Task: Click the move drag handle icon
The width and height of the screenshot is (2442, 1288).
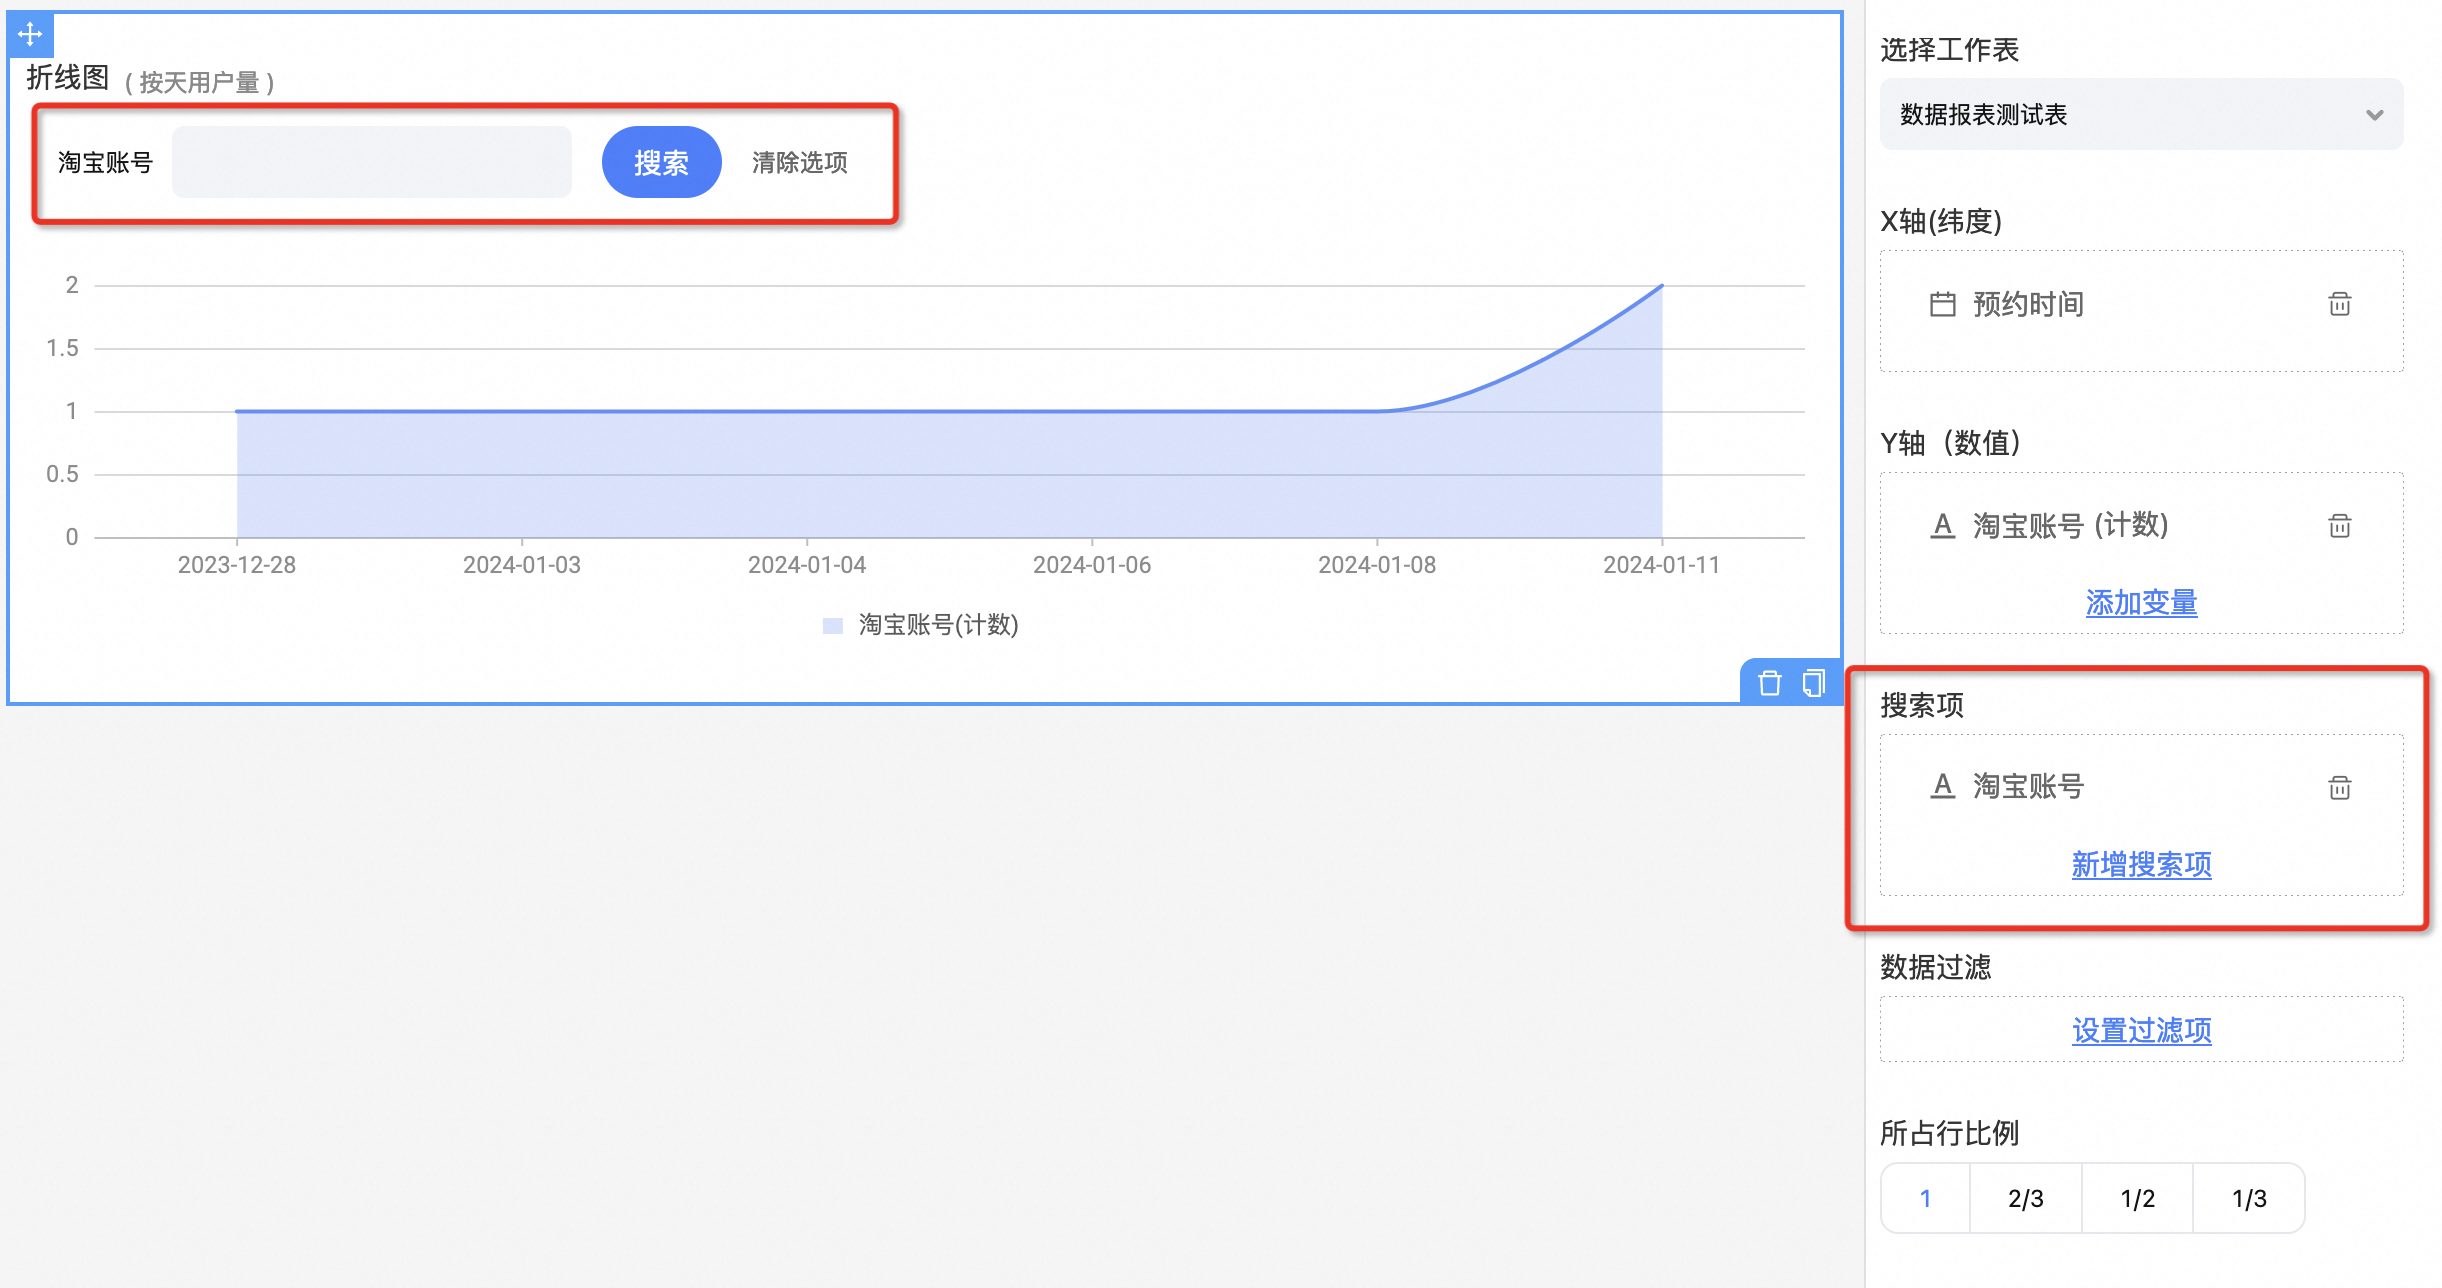Action: click(30, 34)
